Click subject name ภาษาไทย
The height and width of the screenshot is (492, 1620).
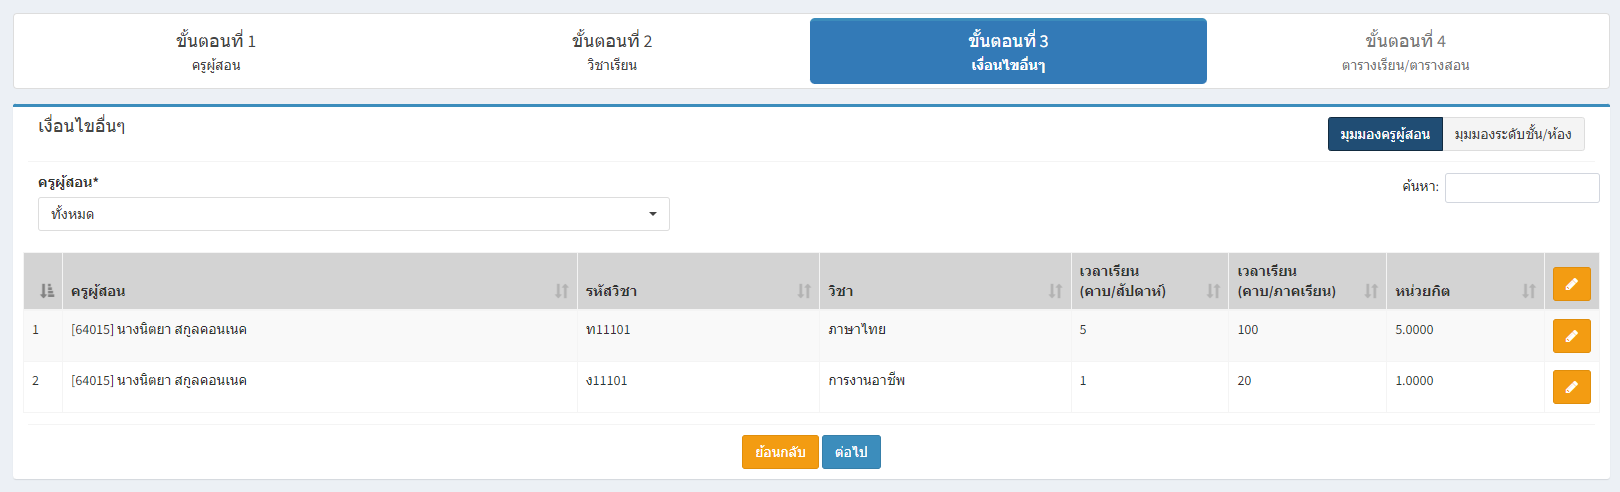click(x=857, y=330)
